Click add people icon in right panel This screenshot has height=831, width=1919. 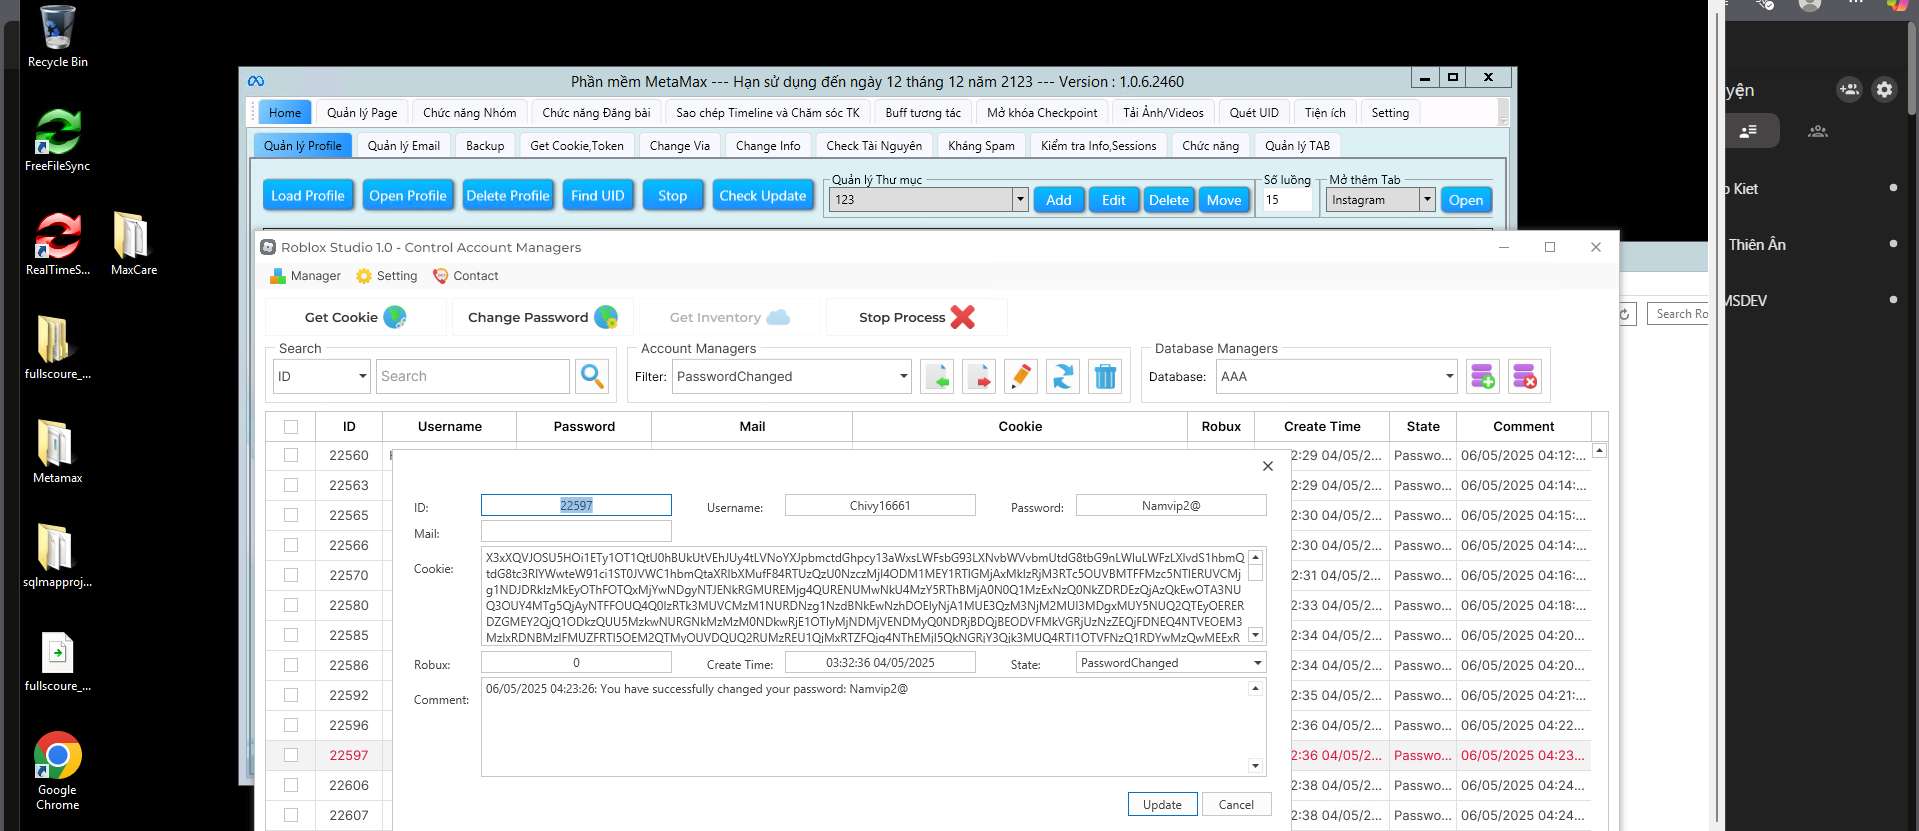point(1849,89)
